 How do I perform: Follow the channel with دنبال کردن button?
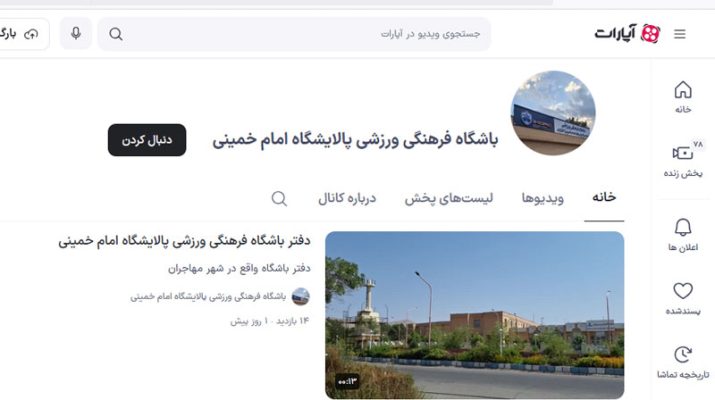tap(147, 140)
